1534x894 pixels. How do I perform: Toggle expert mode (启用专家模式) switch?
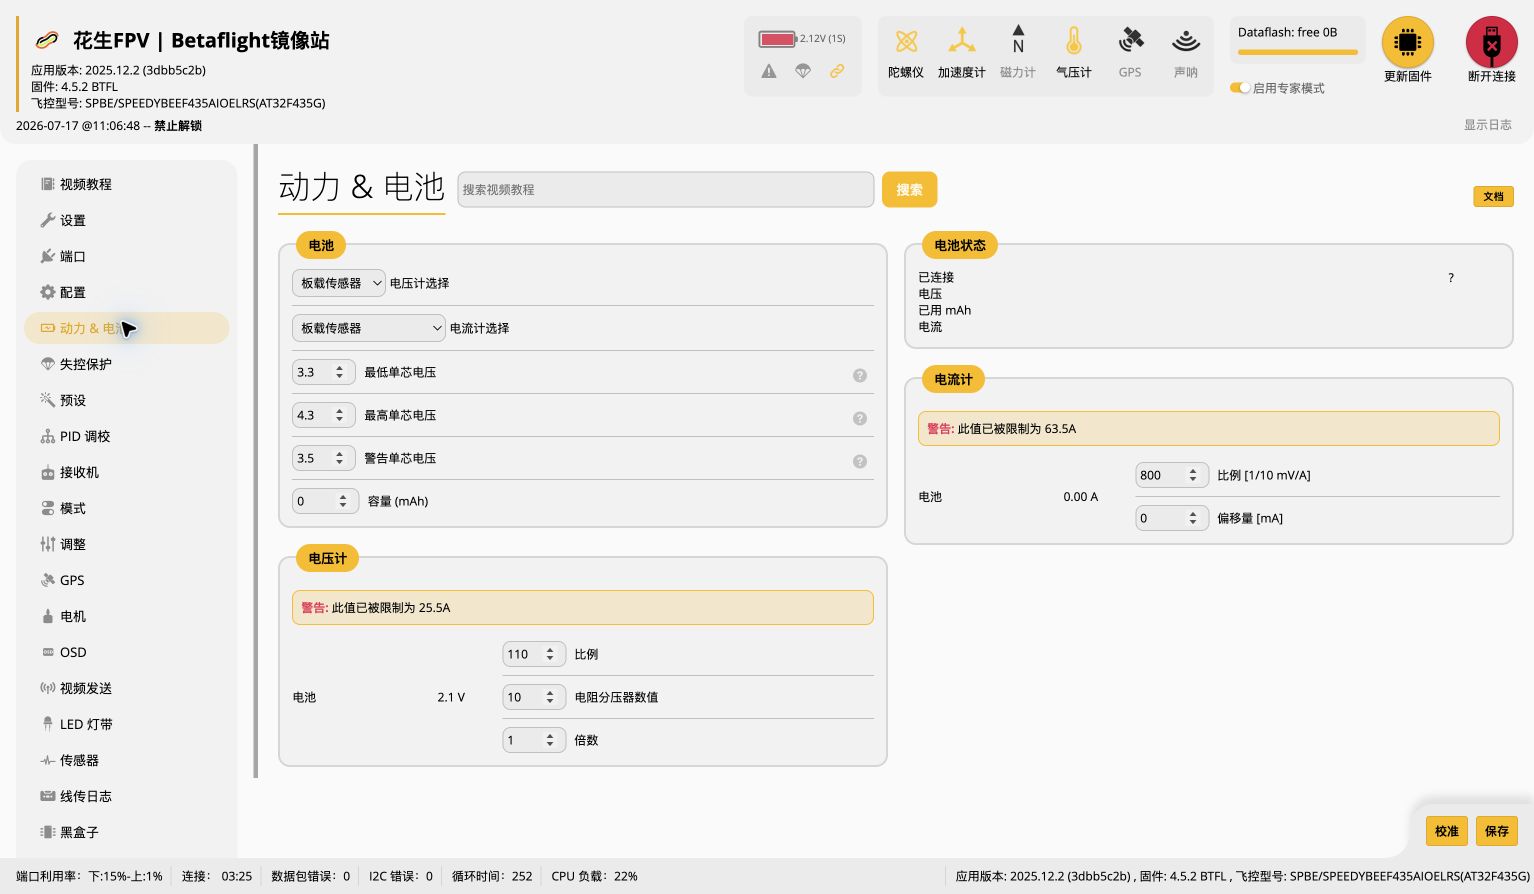[x=1240, y=88]
